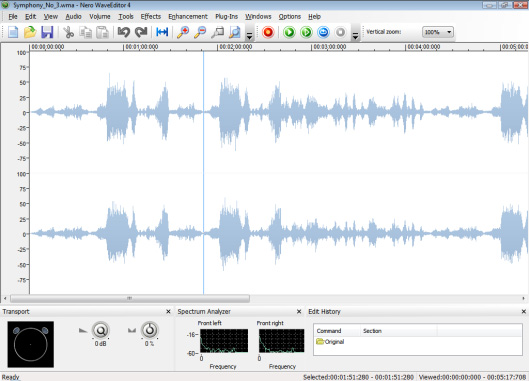Open the Enhancement menu
The image size is (529, 381).
pos(188,17)
